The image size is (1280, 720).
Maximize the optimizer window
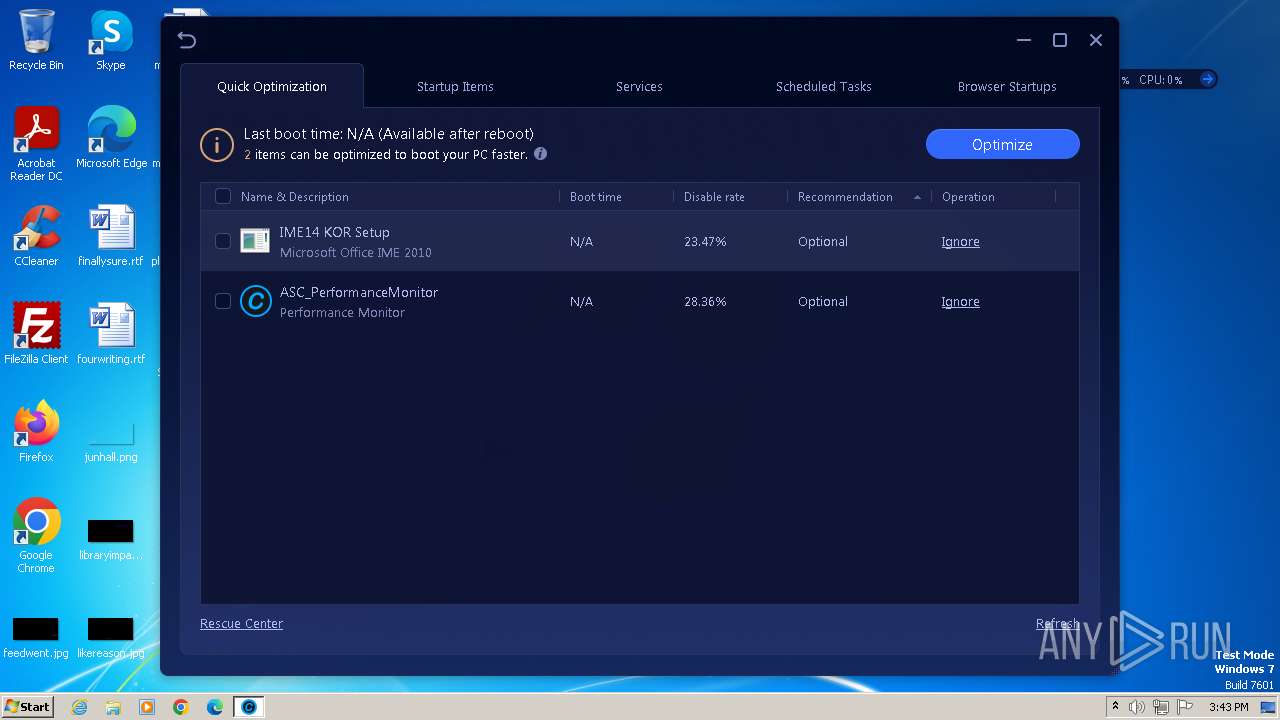[x=1060, y=40]
